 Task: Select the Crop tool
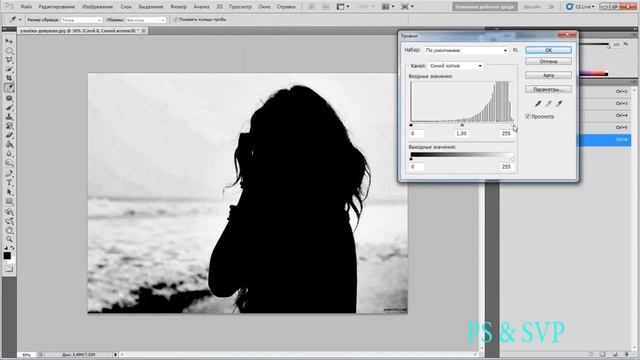click(9, 78)
